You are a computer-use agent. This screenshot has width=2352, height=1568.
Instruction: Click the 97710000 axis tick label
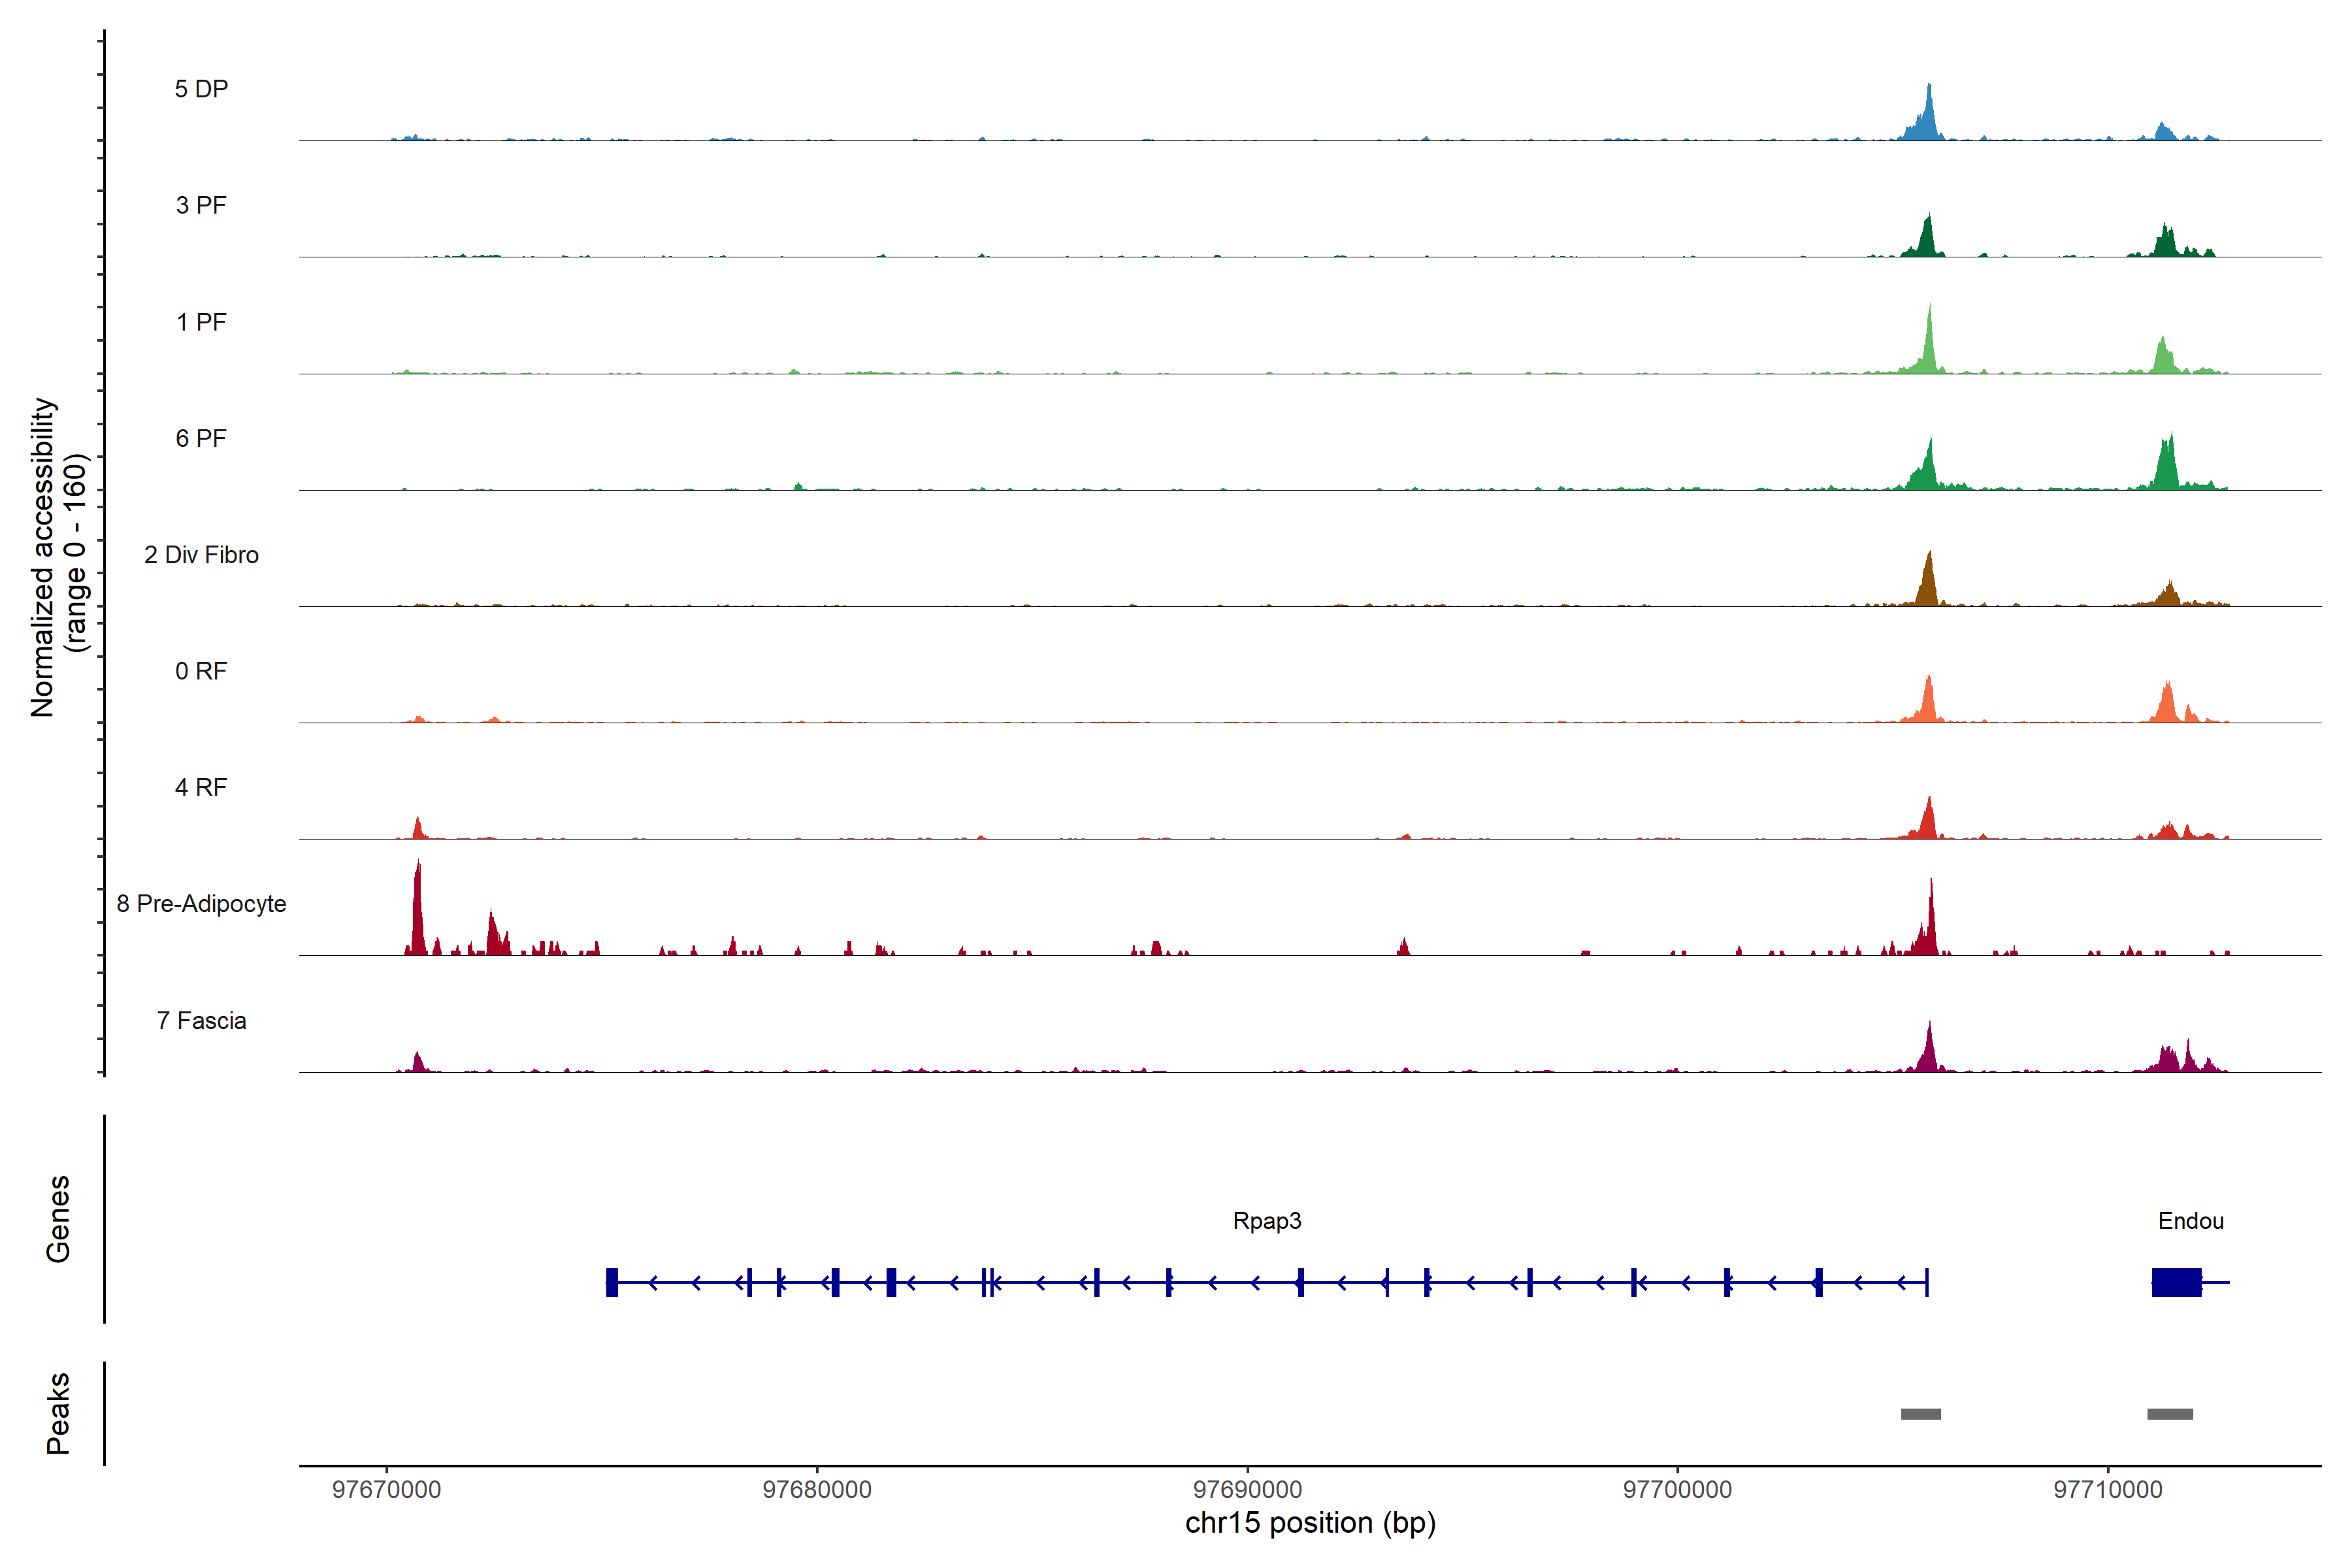[x=2108, y=1489]
